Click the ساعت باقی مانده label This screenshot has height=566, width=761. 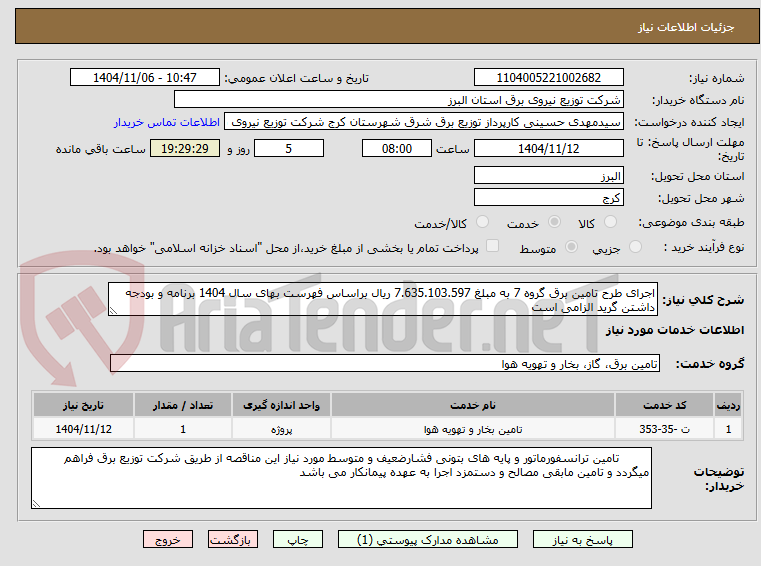100,149
